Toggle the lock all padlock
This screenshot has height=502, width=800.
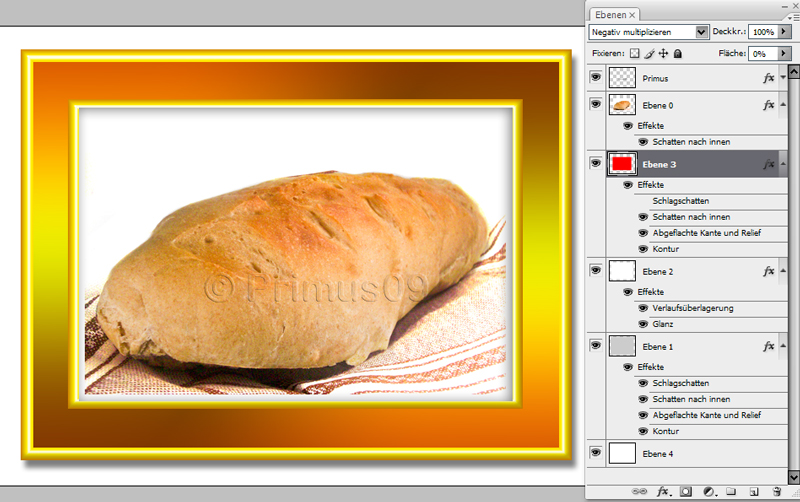click(x=678, y=53)
